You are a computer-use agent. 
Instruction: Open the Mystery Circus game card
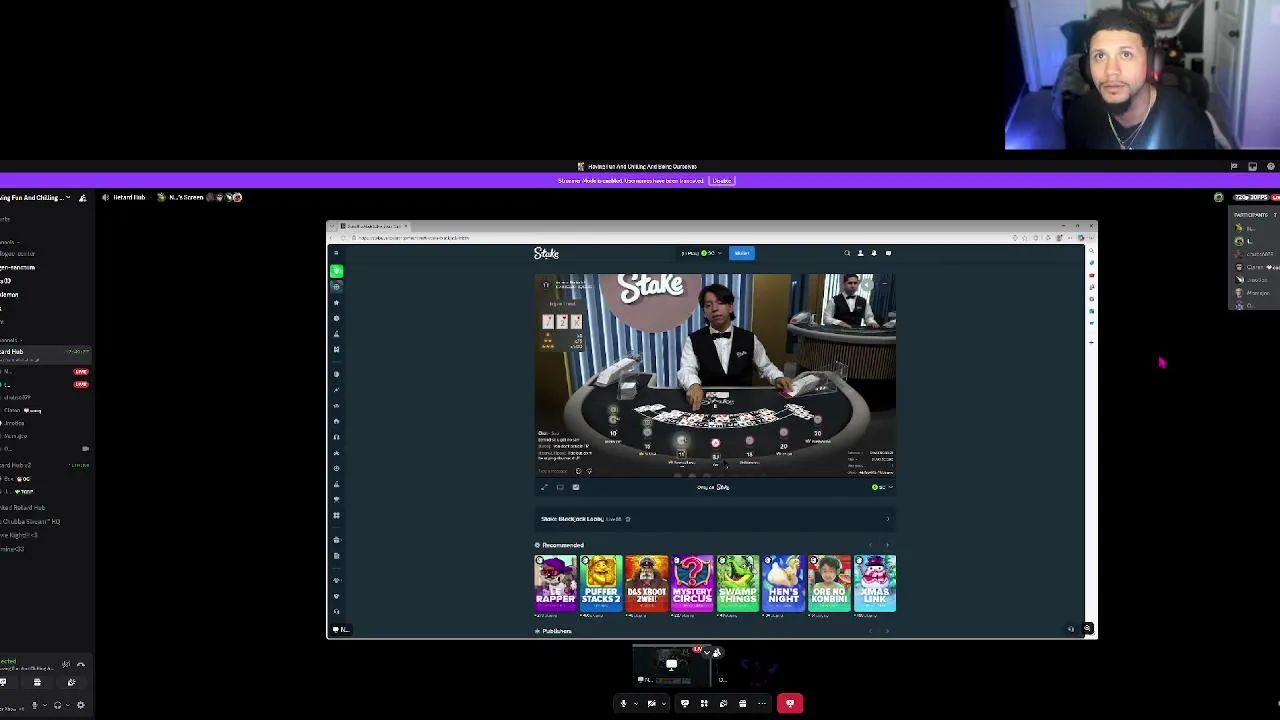point(692,583)
